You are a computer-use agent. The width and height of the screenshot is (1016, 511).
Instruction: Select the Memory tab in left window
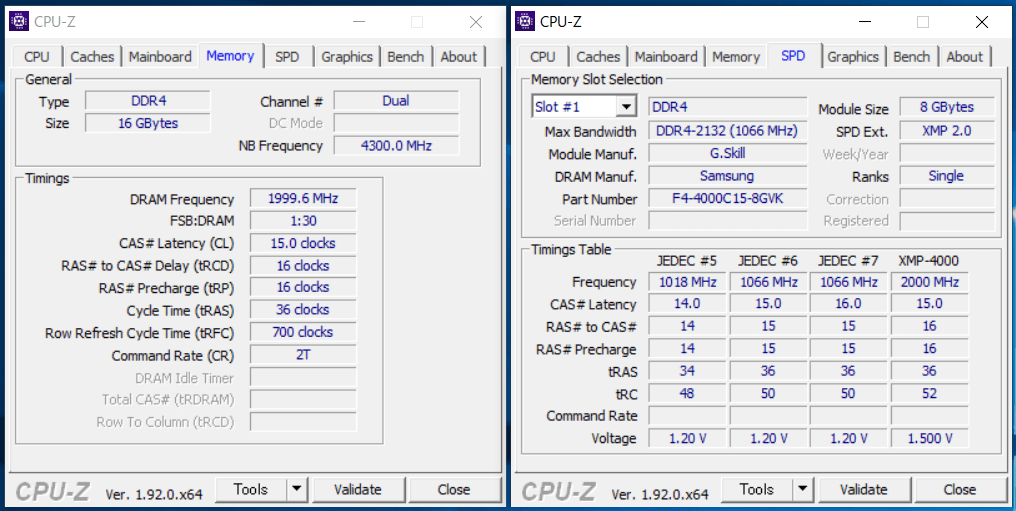[230, 56]
